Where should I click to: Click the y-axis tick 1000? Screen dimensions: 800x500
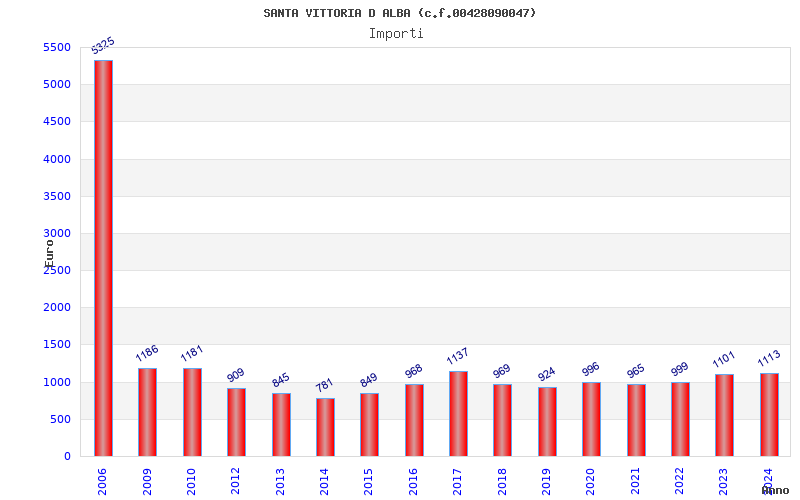click(57, 382)
